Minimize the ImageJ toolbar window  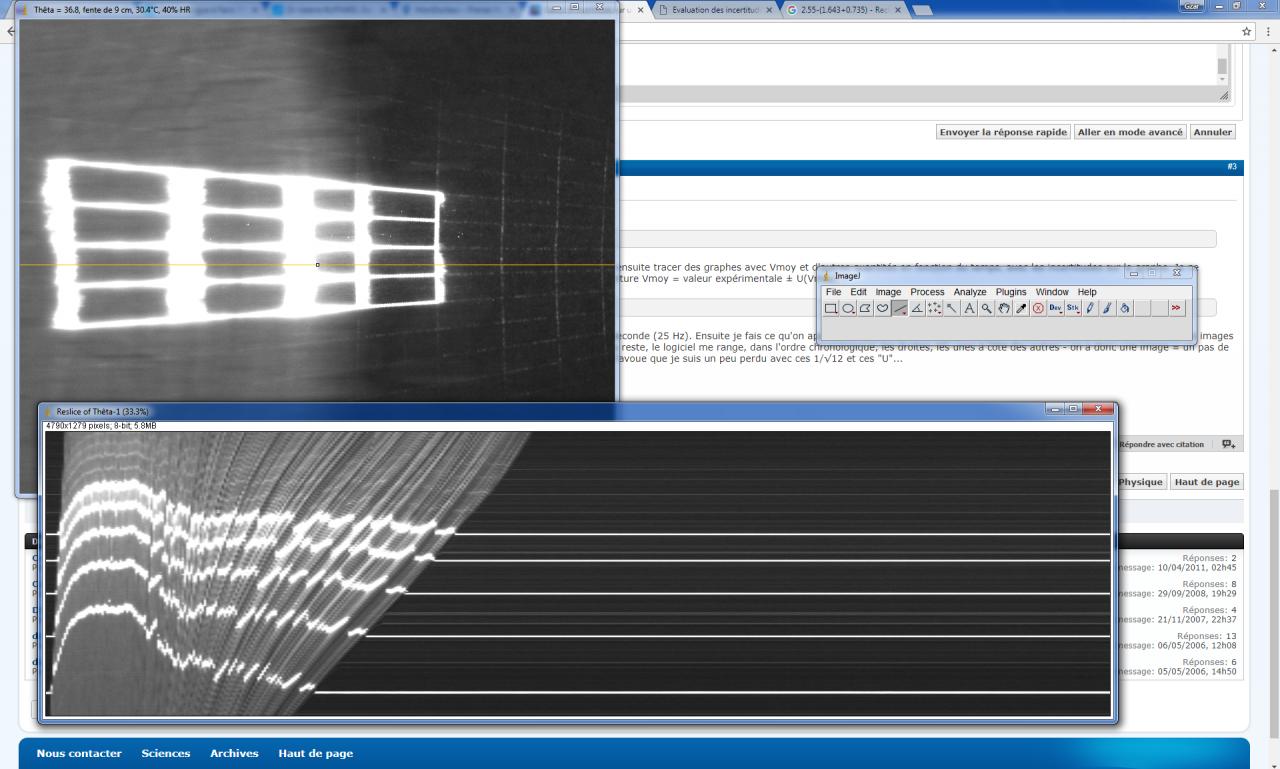point(1134,273)
